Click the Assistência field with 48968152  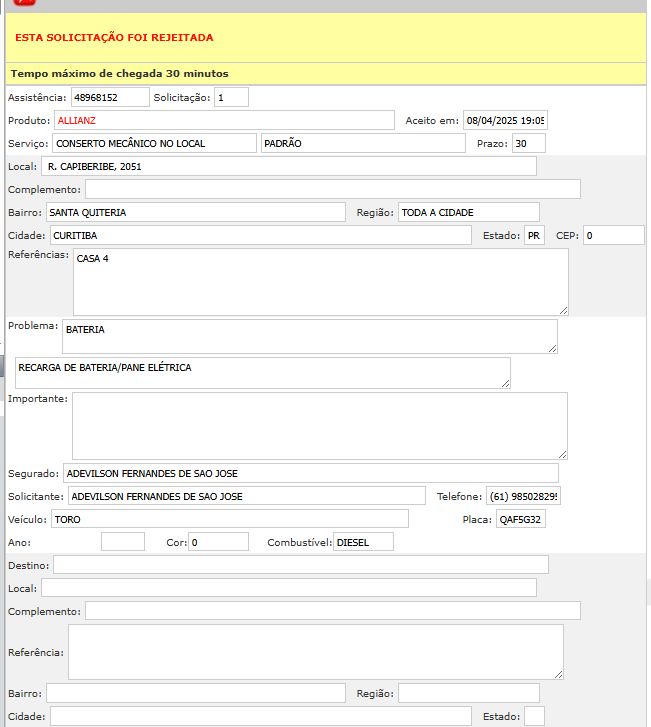coord(109,97)
